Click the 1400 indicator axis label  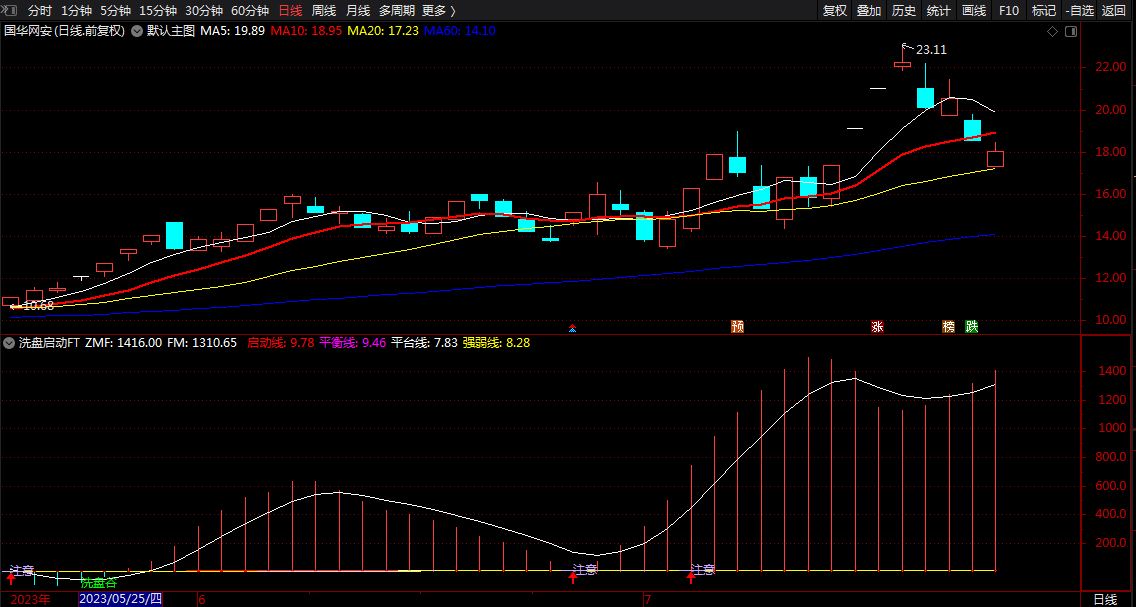(x=1111, y=371)
